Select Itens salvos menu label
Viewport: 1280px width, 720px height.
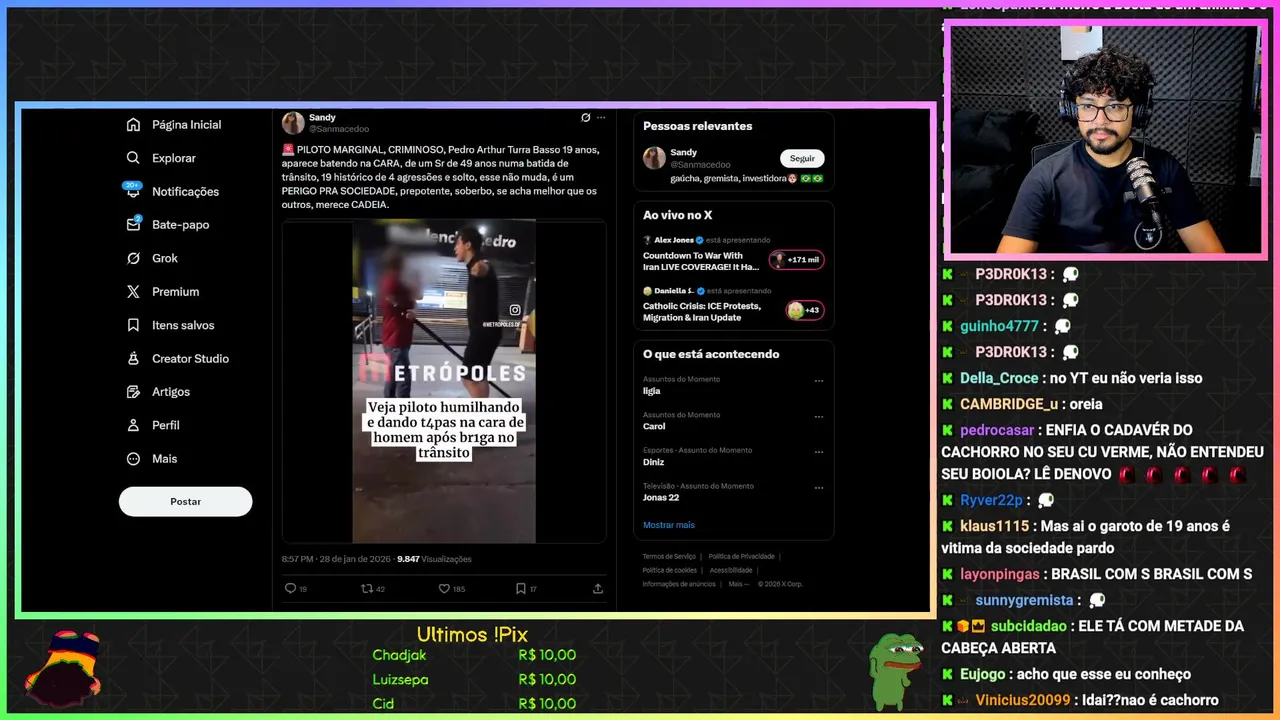[x=183, y=325]
